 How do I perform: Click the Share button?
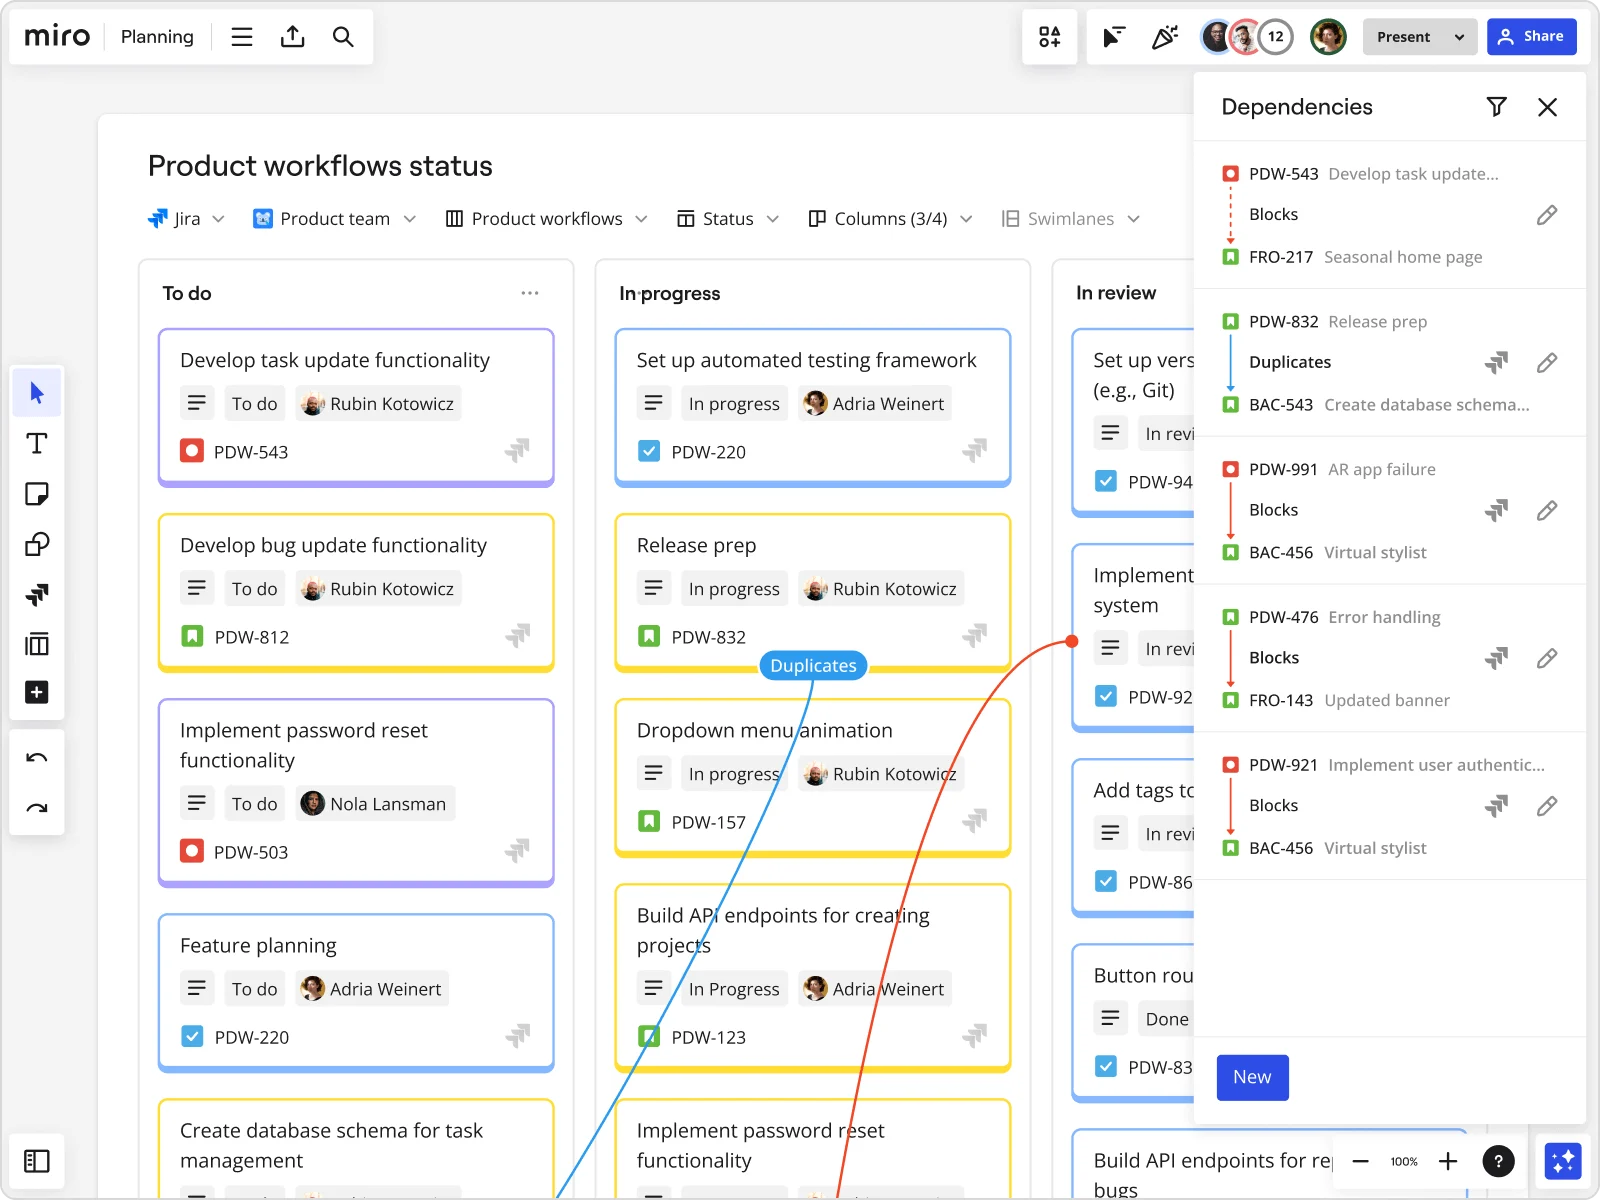click(1532, 36)
